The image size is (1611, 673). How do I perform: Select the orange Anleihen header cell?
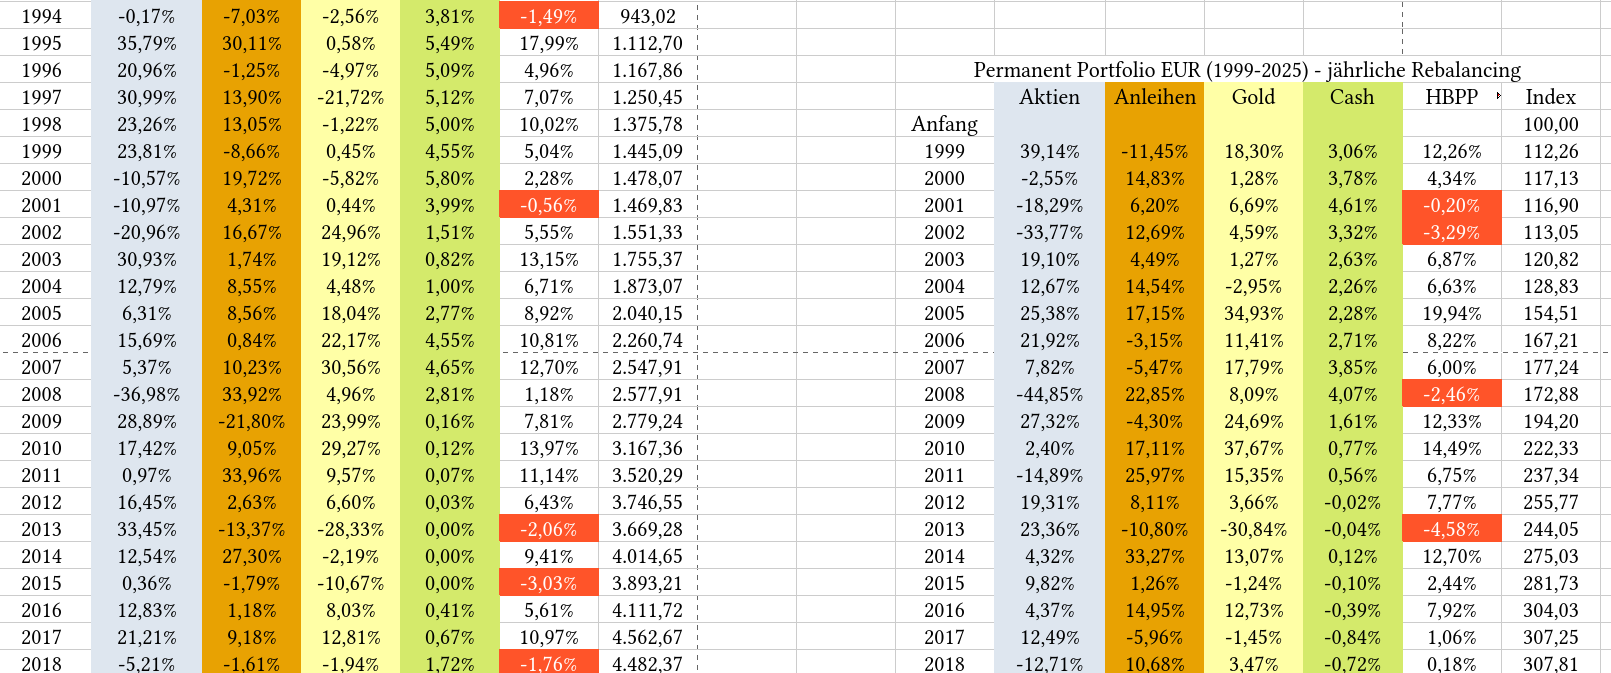[1154, 97]
